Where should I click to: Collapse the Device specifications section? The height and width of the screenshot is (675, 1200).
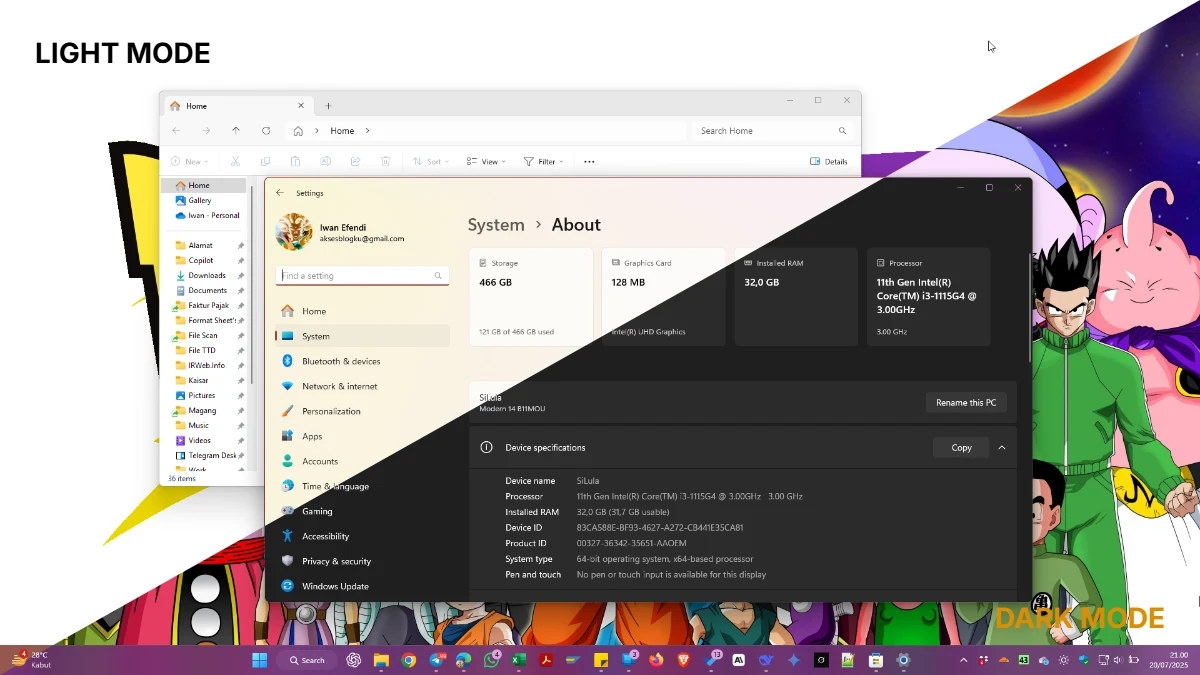pos(1001,448)
